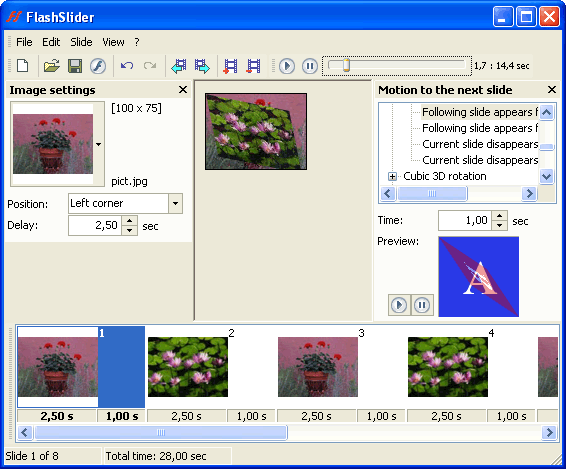This screenshot has height=469, width=566.
Task: Click the New project toolbar icon
Action: point(23,66)
